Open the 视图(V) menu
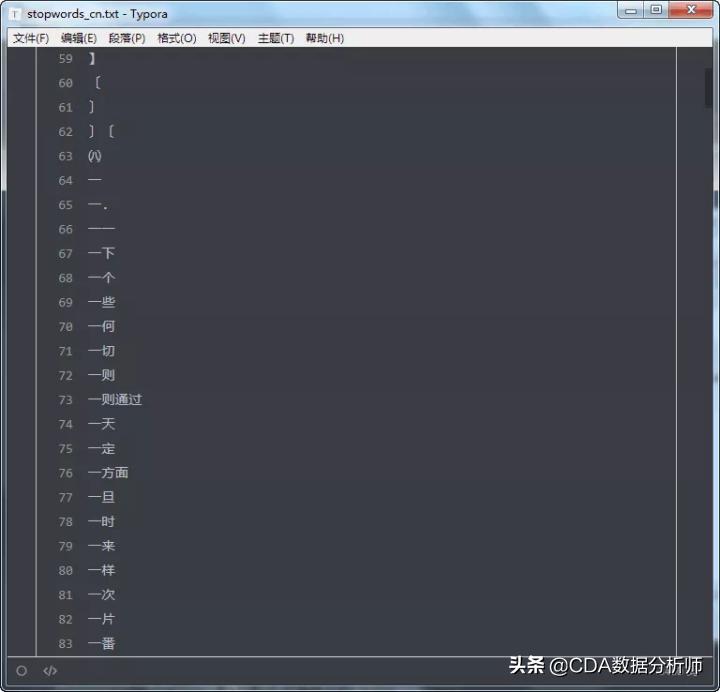This screenshot has height=692, width=720. 226,38
